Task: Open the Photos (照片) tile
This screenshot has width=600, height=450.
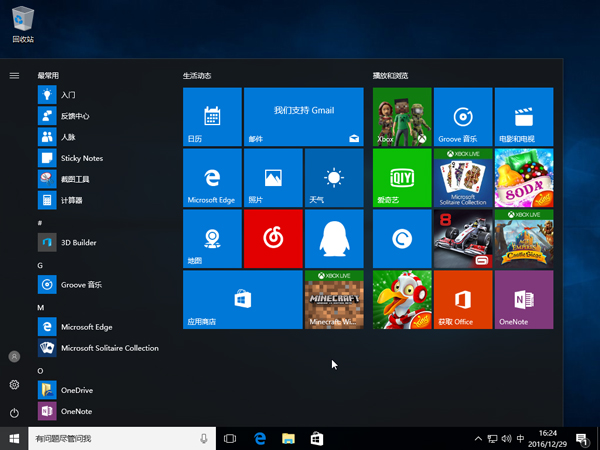Action: pos(272,178)
